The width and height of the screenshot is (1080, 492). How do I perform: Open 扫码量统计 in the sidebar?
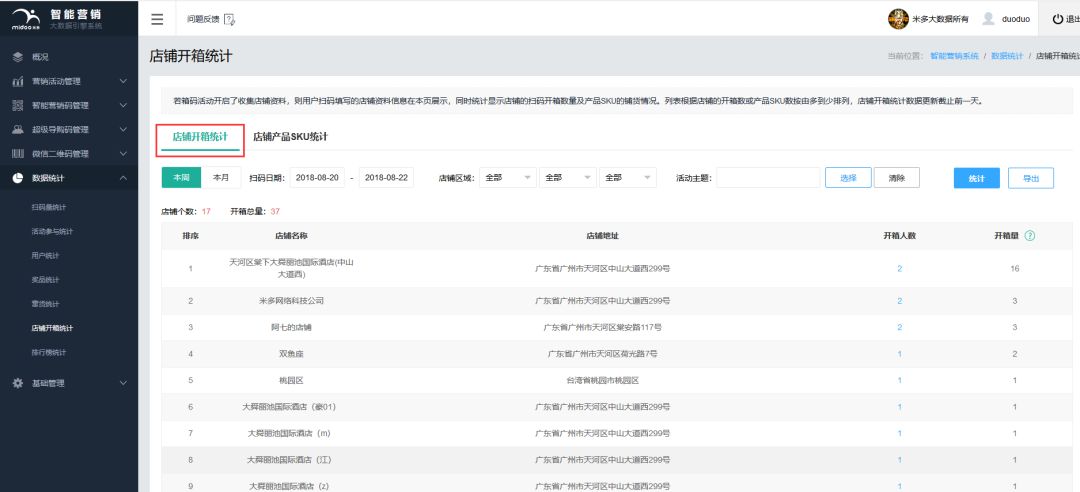click(x=48, y=207)
